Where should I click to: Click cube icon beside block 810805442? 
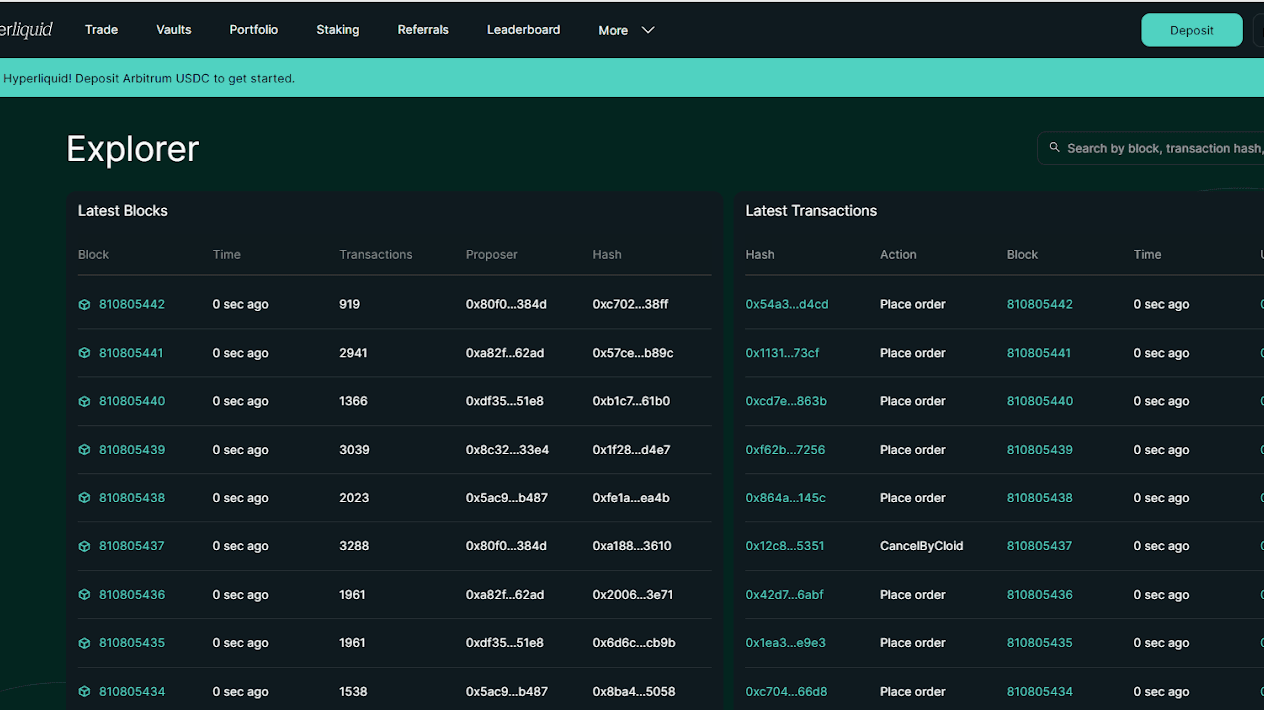(x=84, y=305)
